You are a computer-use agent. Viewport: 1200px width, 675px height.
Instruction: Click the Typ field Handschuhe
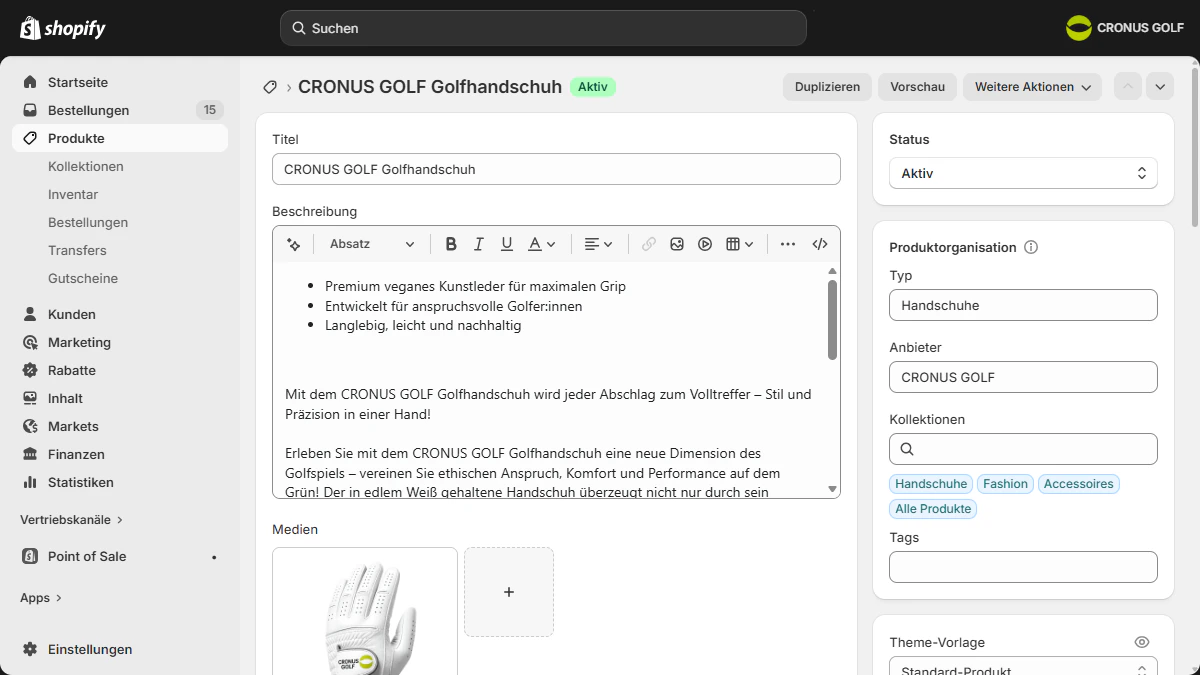[x=1023, y=305]
